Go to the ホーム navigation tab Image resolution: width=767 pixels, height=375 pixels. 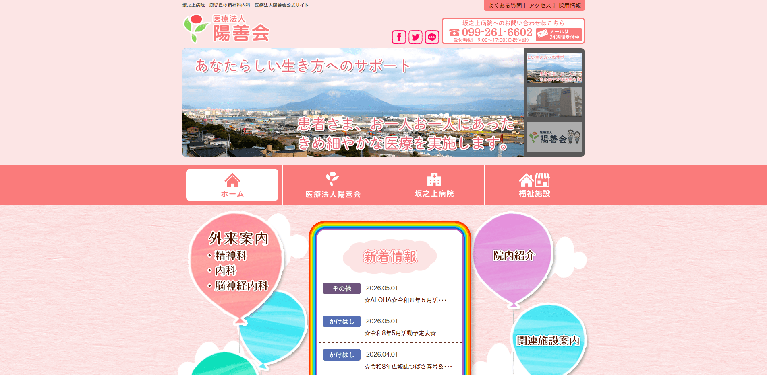click(x=232, y=185)
